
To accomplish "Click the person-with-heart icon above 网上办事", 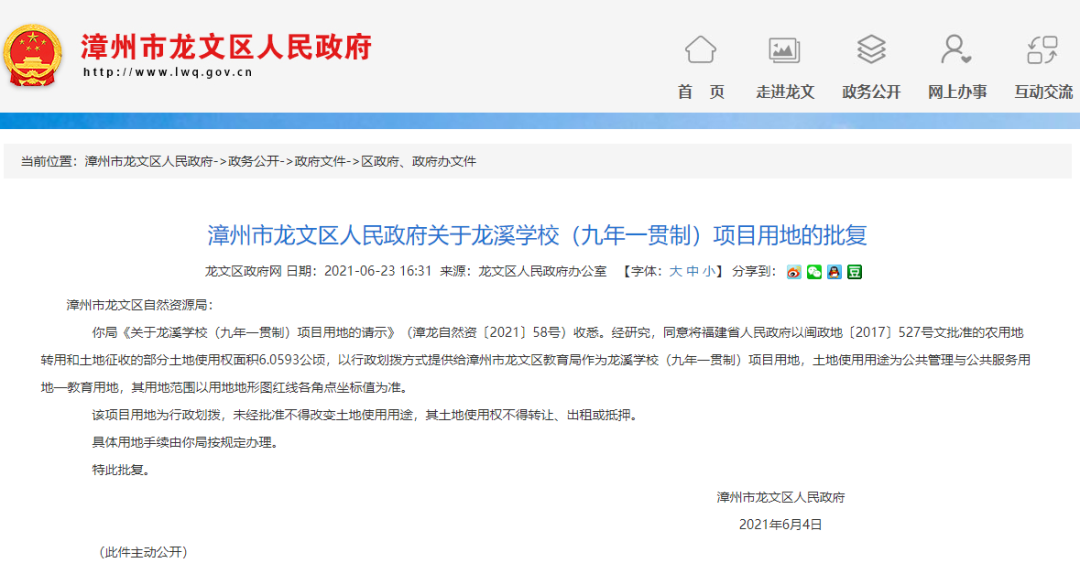I will (x=956, y=49).
